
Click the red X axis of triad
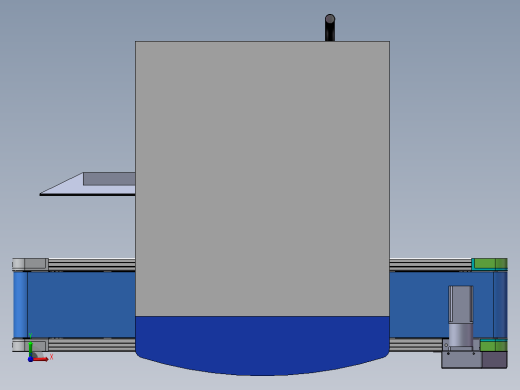(41, 359)
